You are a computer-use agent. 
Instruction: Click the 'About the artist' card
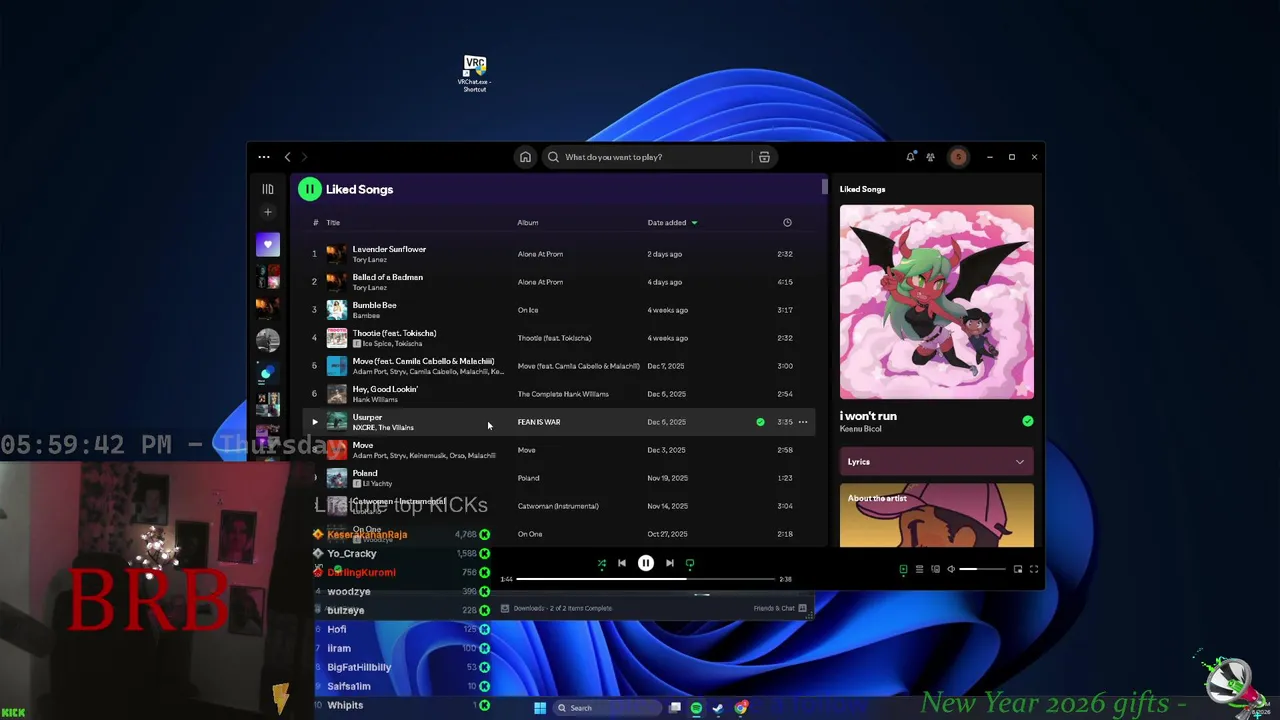point(937,516)
